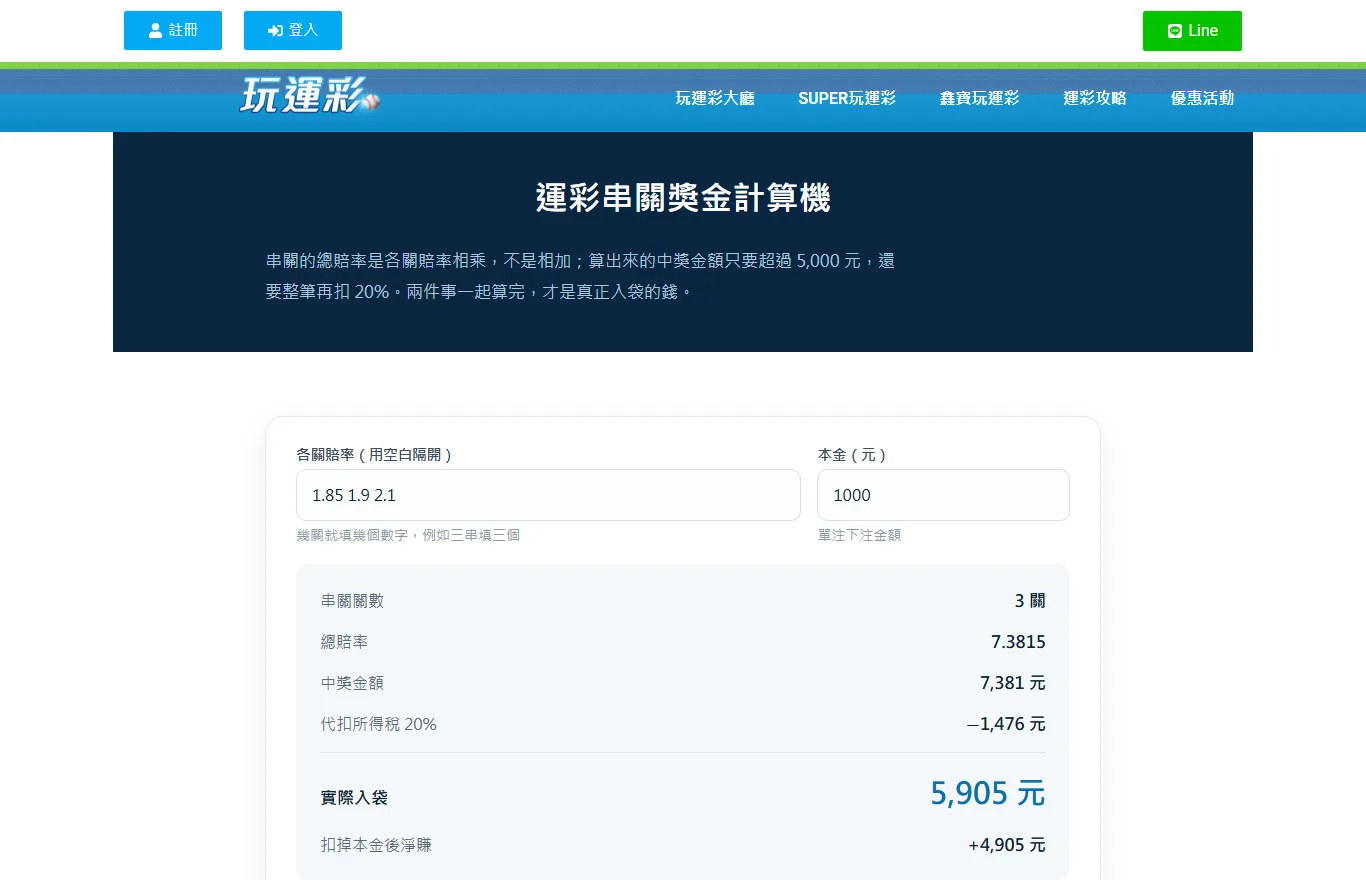Click the 登入 login button
Screen dimensions: 1366x880
pyautogui.click(x=293, y=30)
